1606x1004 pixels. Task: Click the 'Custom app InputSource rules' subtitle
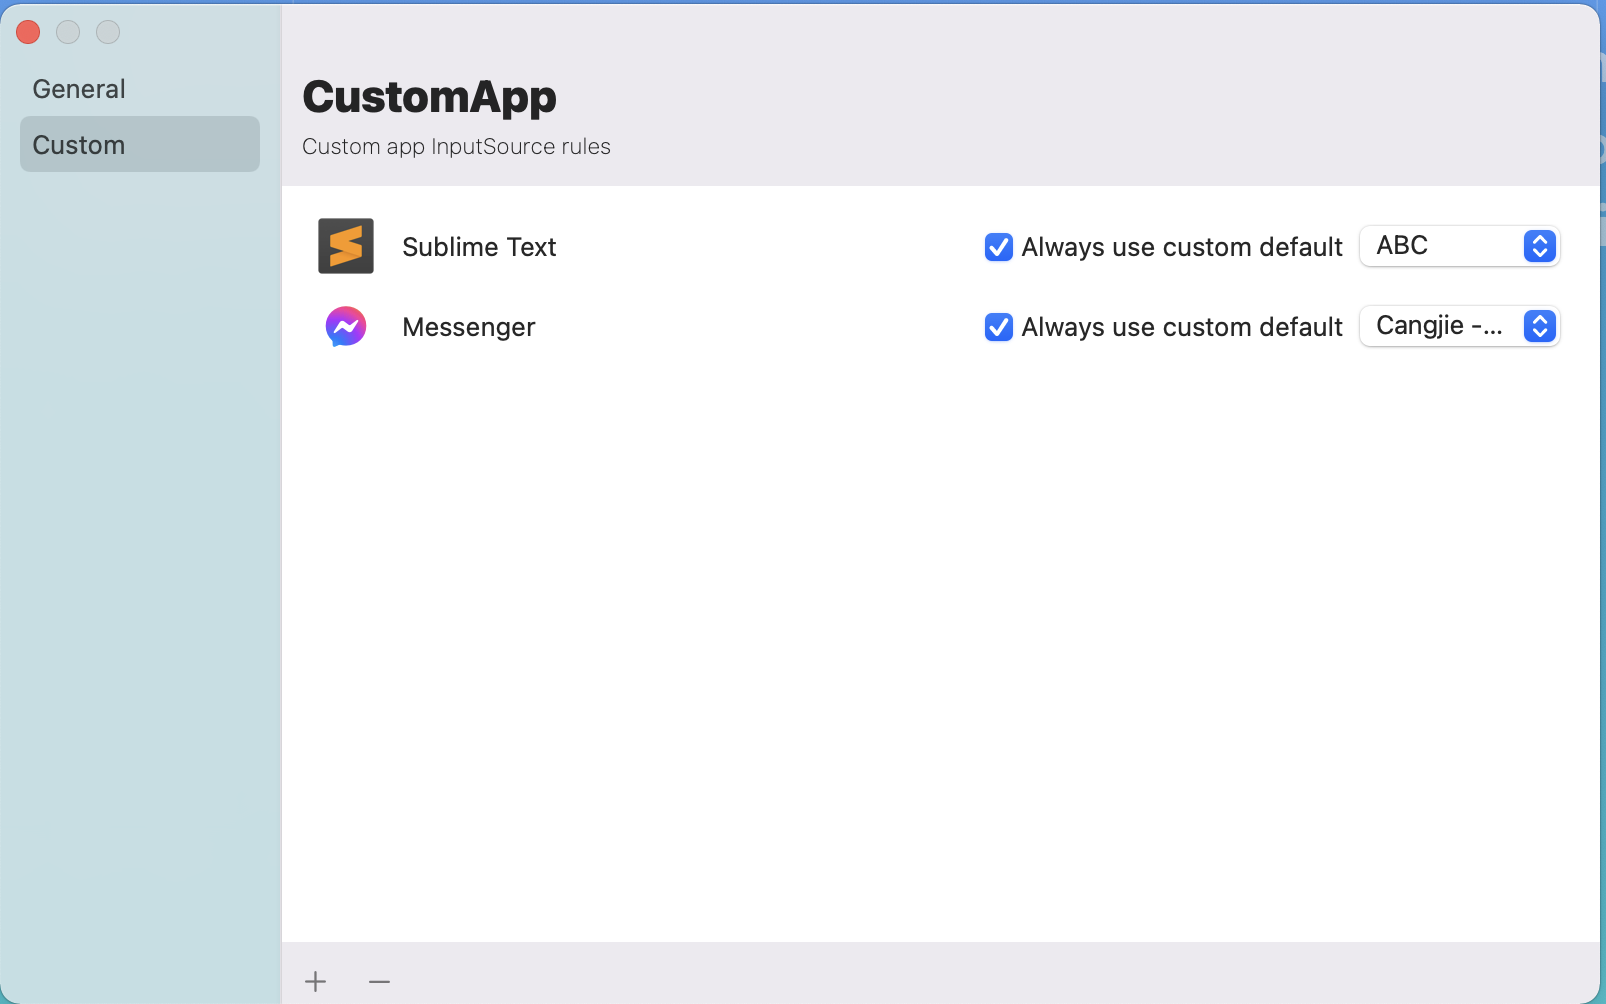456,147
